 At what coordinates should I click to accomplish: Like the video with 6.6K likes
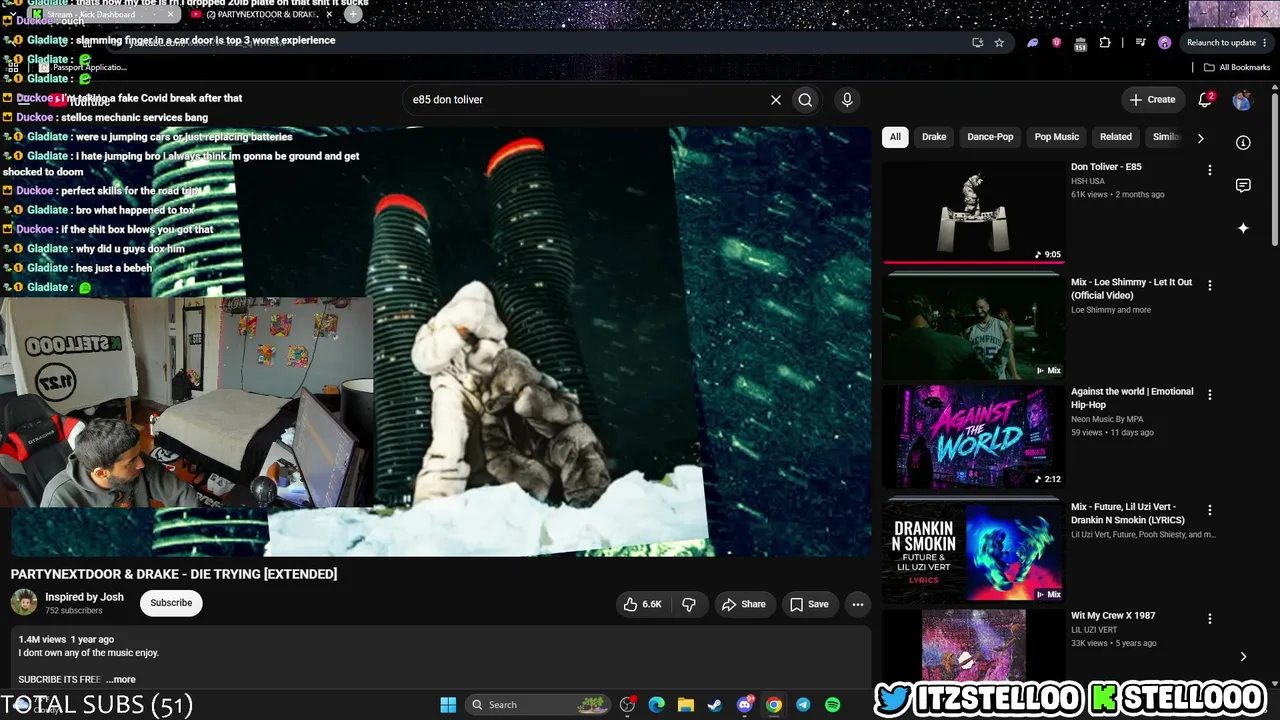pyautogui.click(x=643, y=604)
